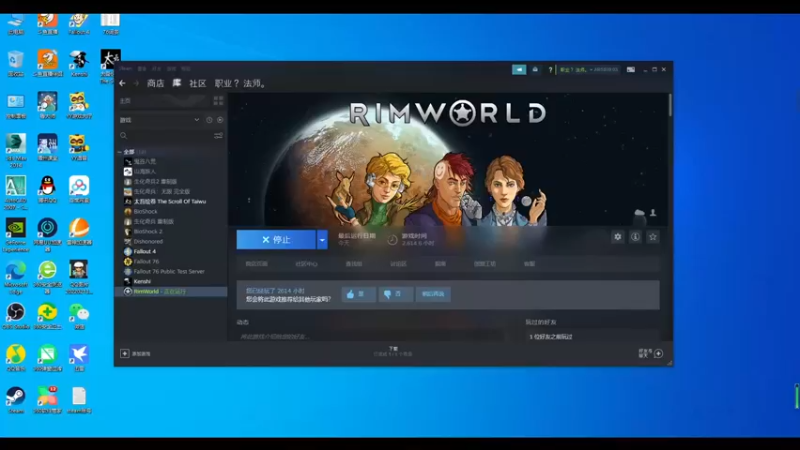Open second tab in RimWorld links bar
800x450 pixels.
tap(306, 264)
